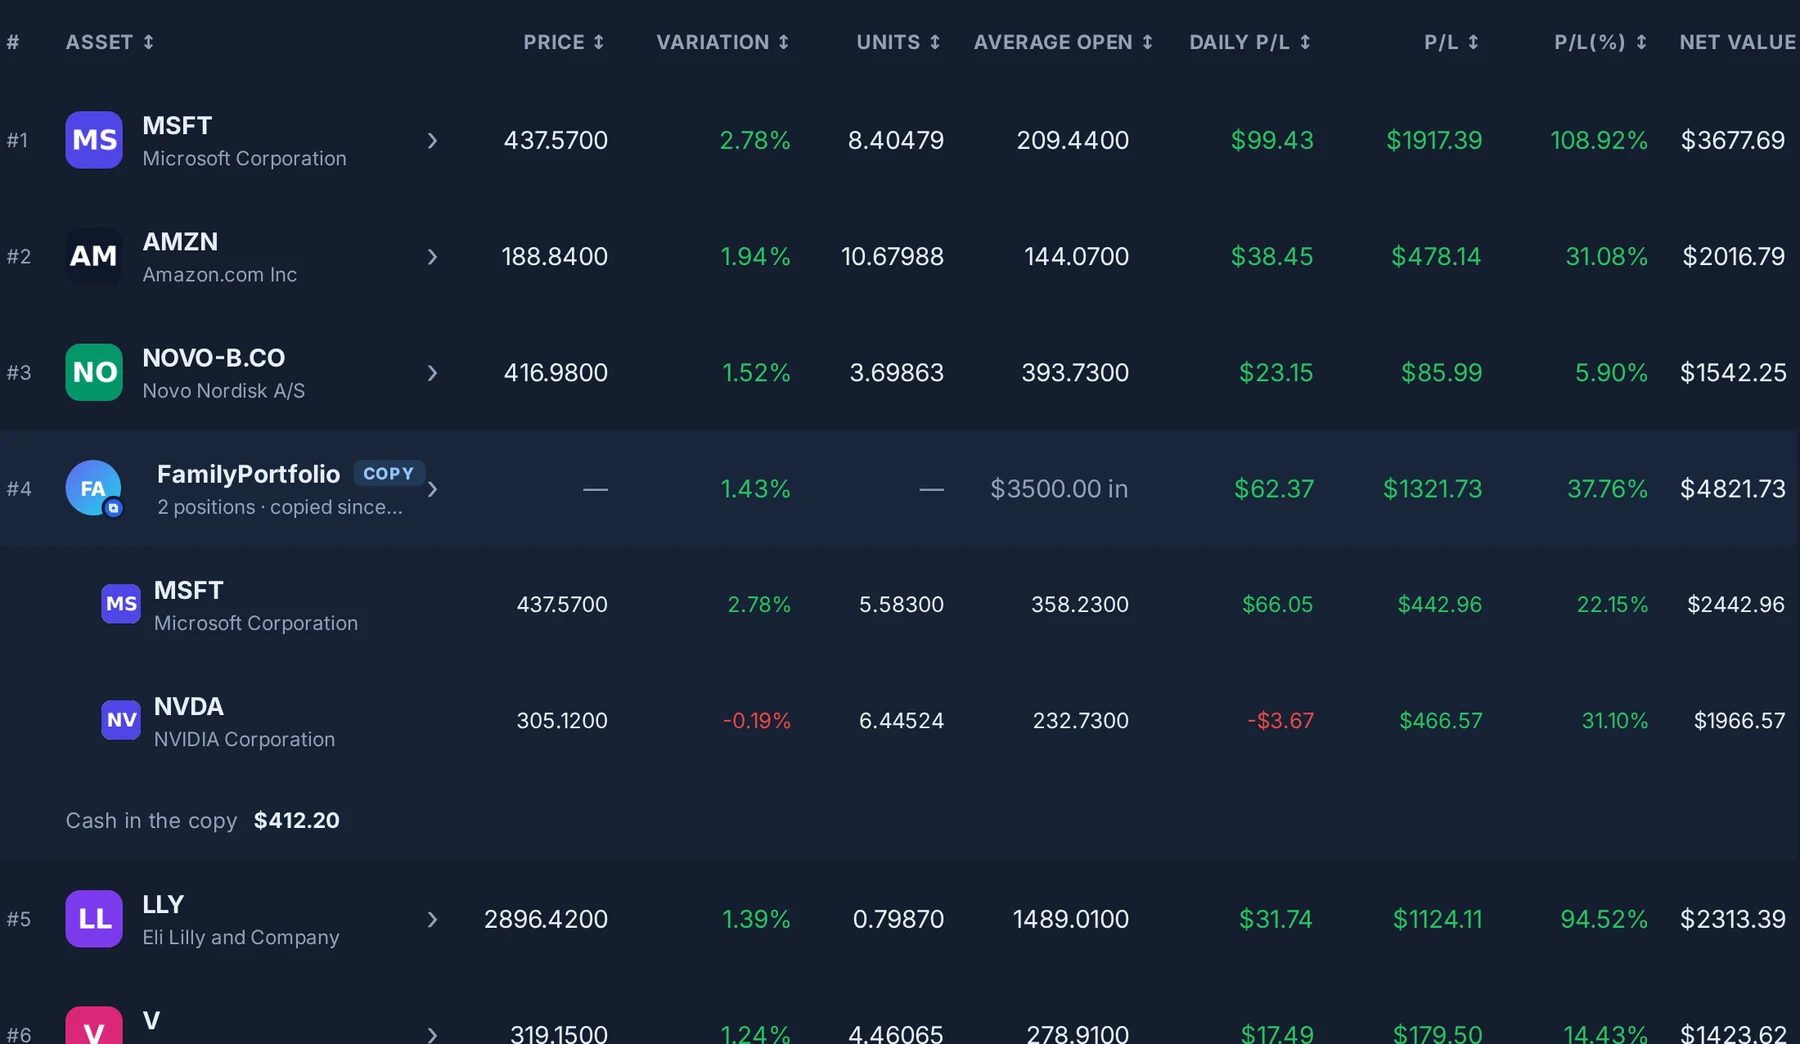Click the # column header
The width and height of the screenshot is (1800, 1044).
point(13,42)
